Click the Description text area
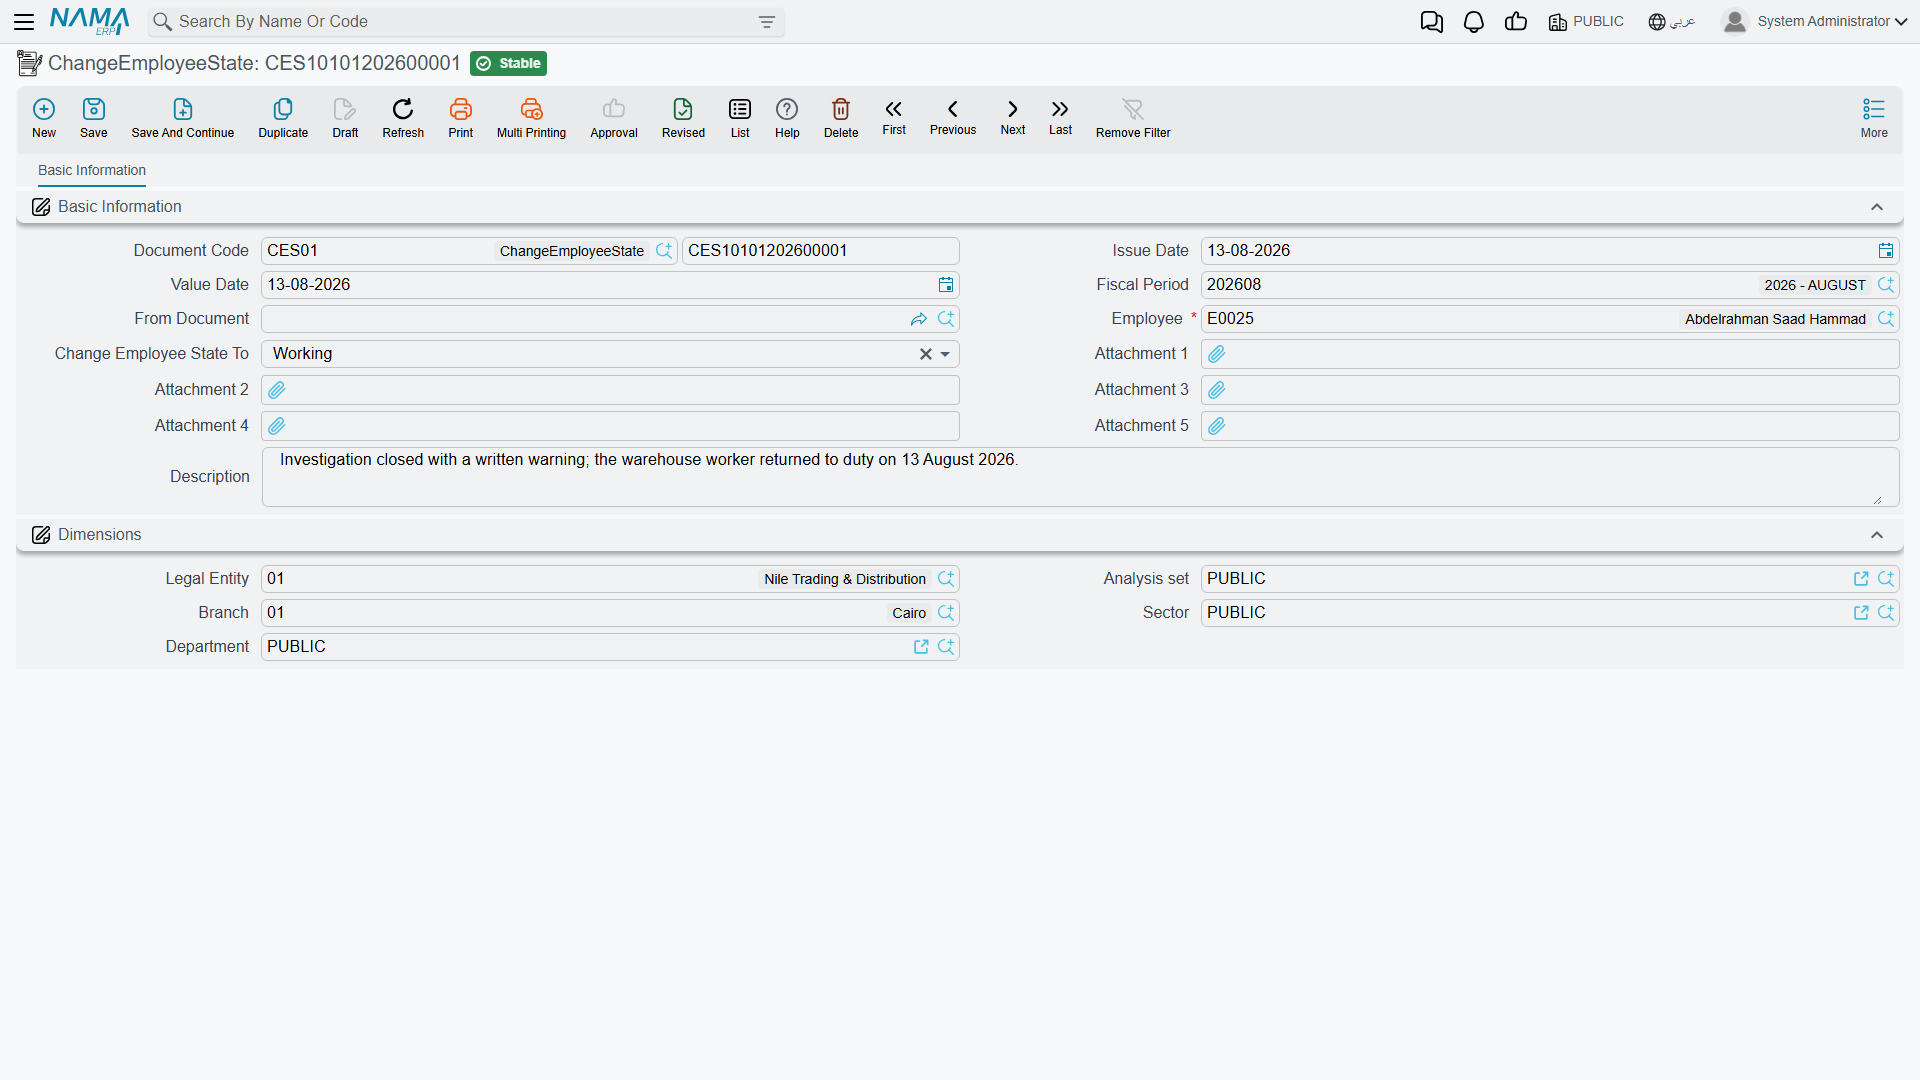1920x1080 pixels. coord(1080,477)
